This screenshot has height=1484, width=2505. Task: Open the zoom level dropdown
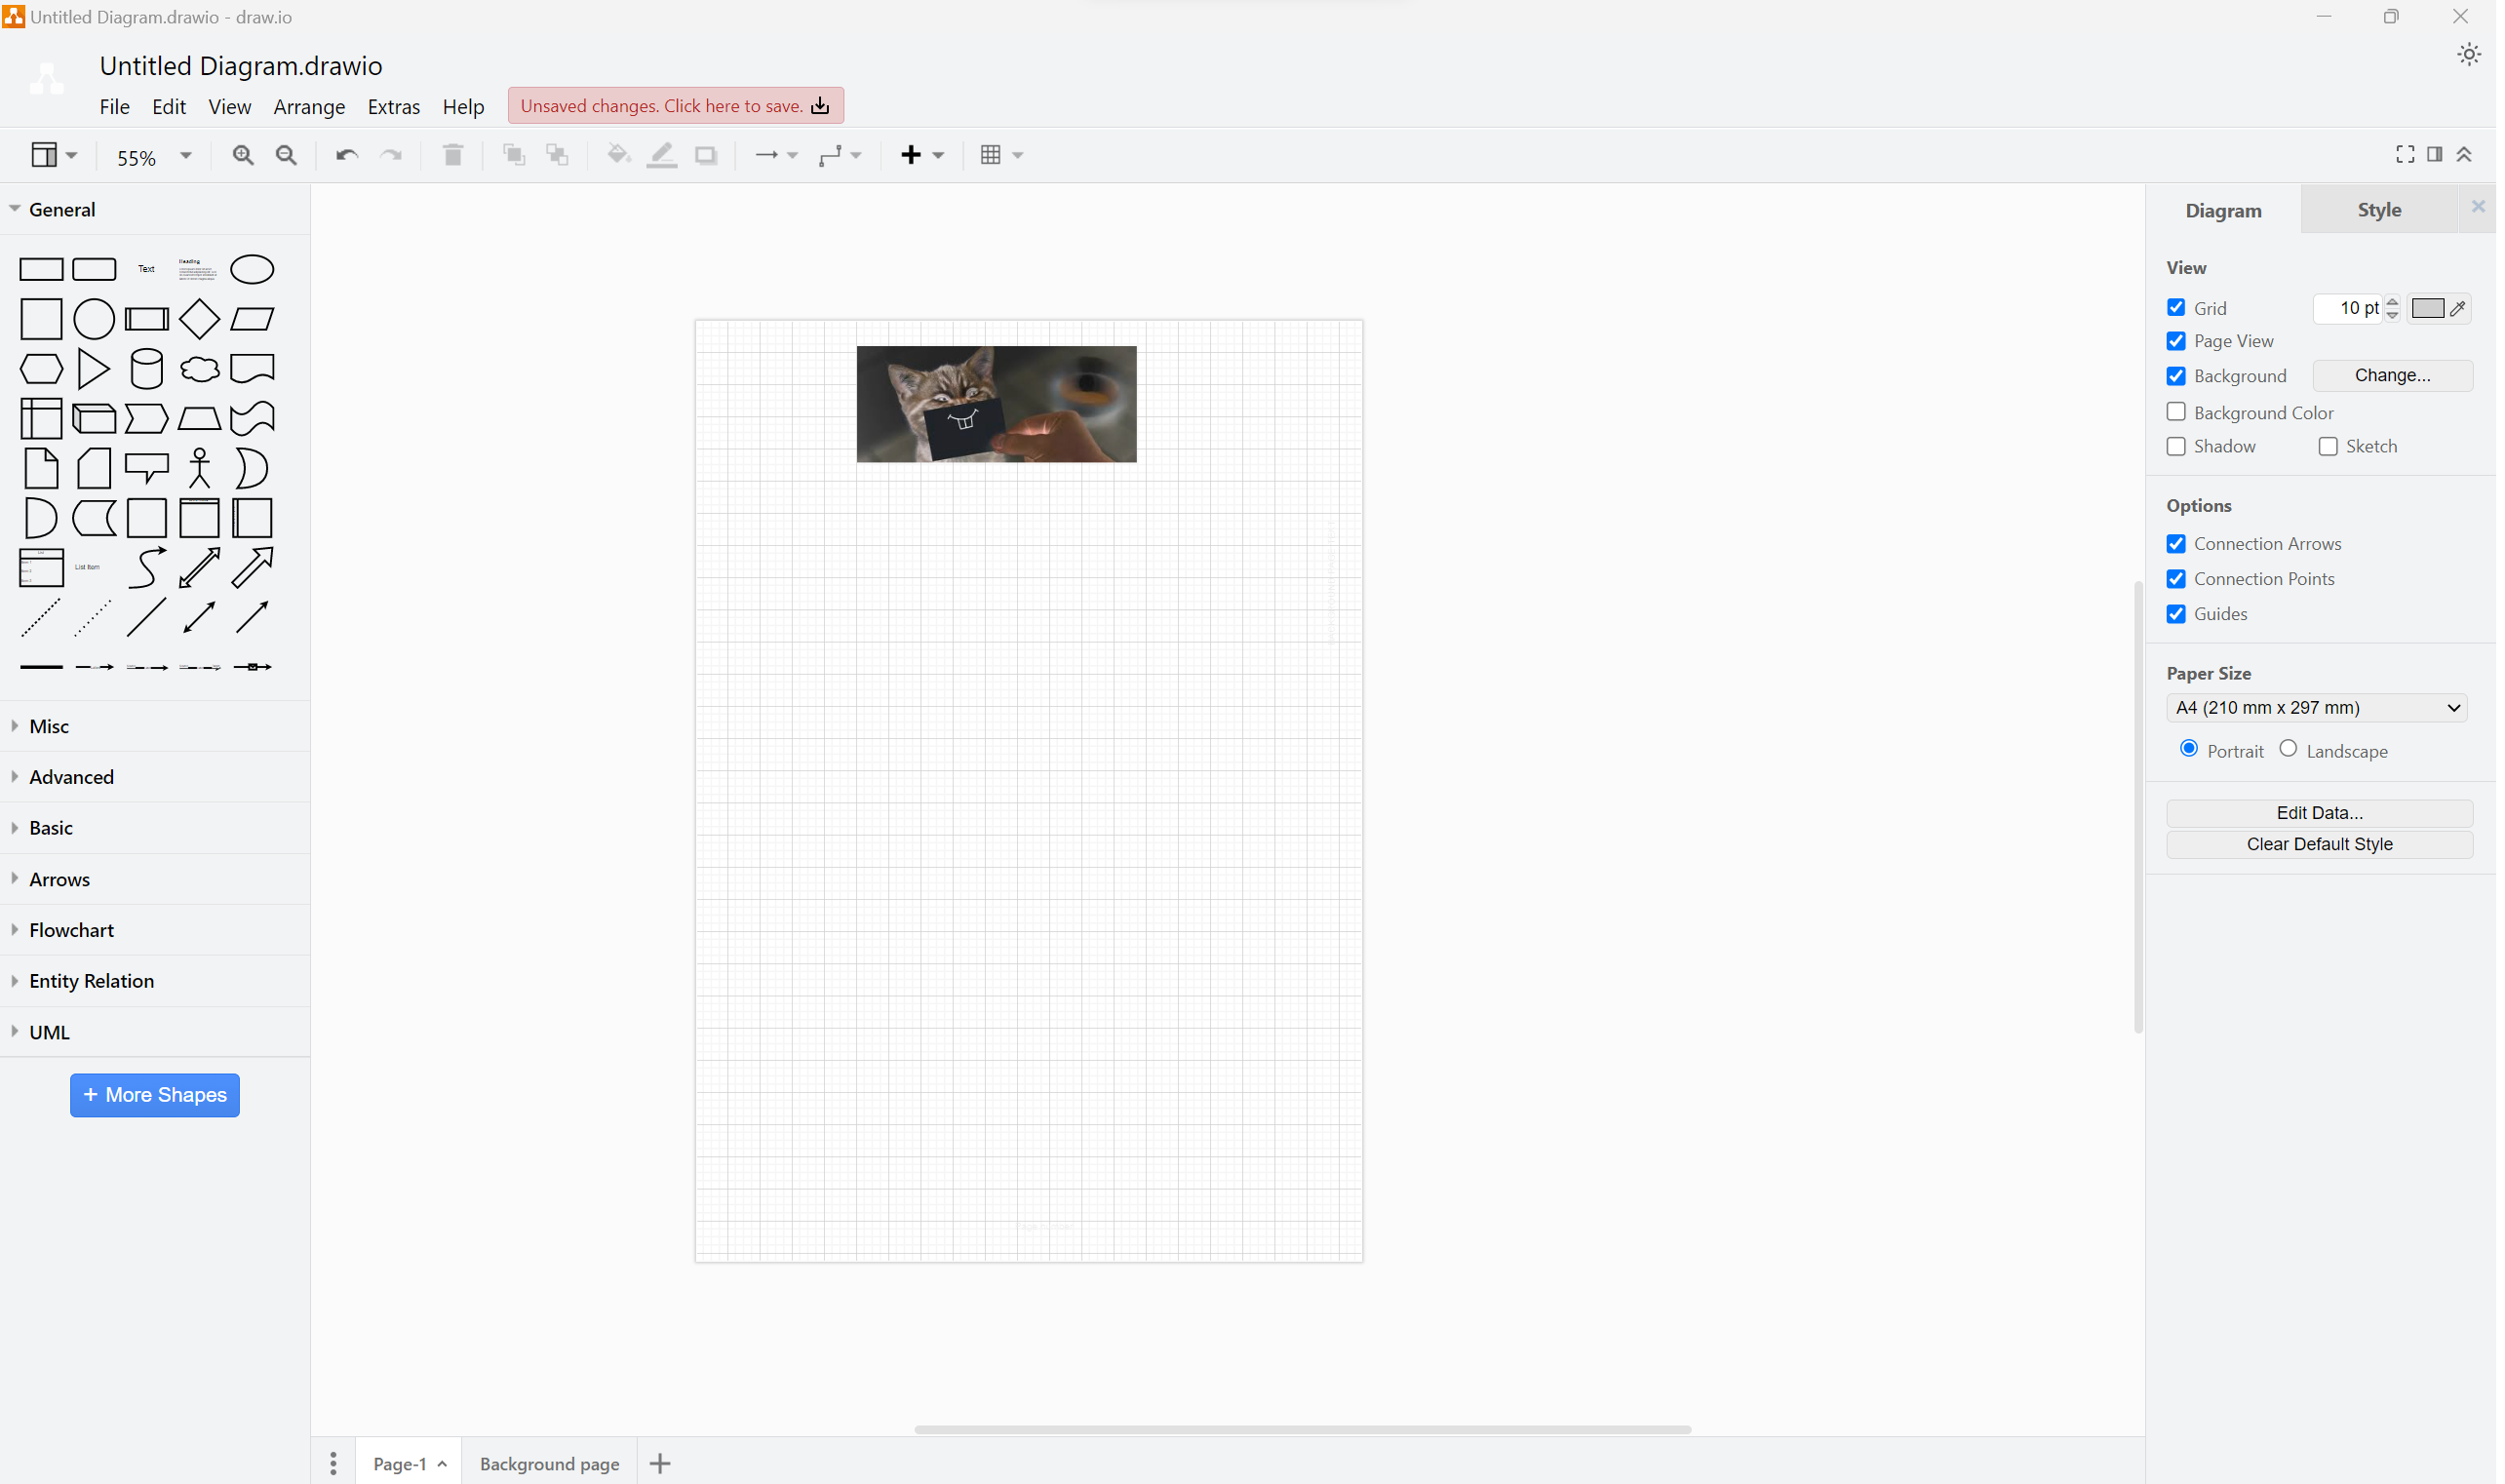coord(185,157)
